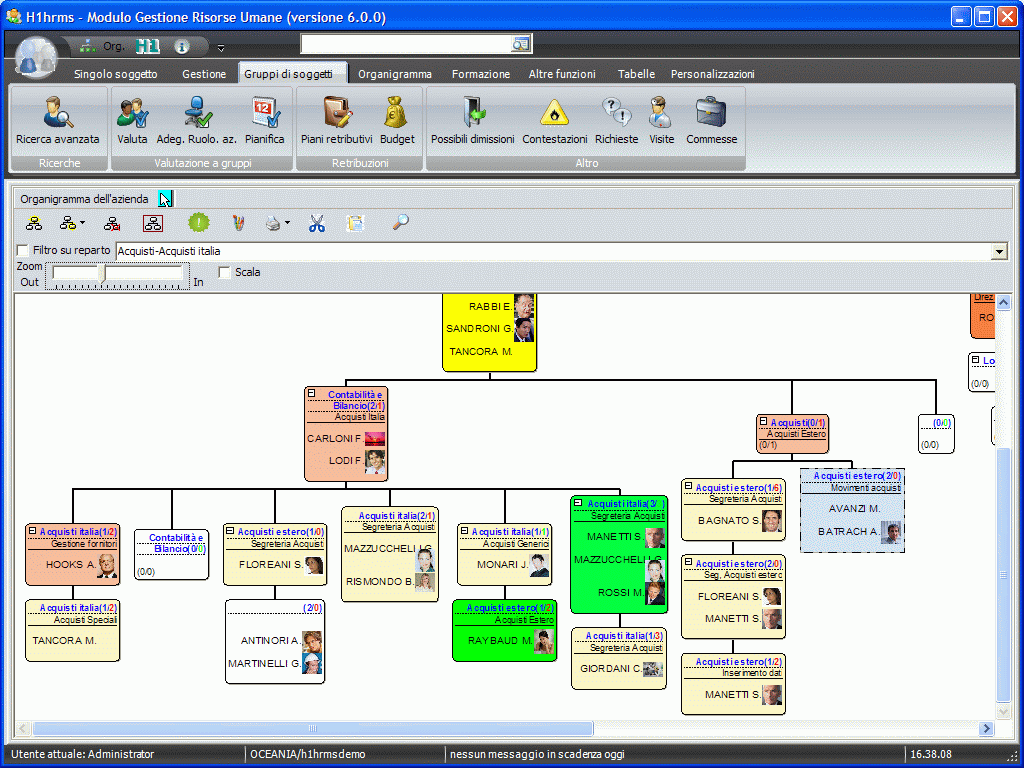Select AVANZI M. in Movimenti acquisti box
The width and height of the screenshot is (1024, 768).
coord(854,509)
